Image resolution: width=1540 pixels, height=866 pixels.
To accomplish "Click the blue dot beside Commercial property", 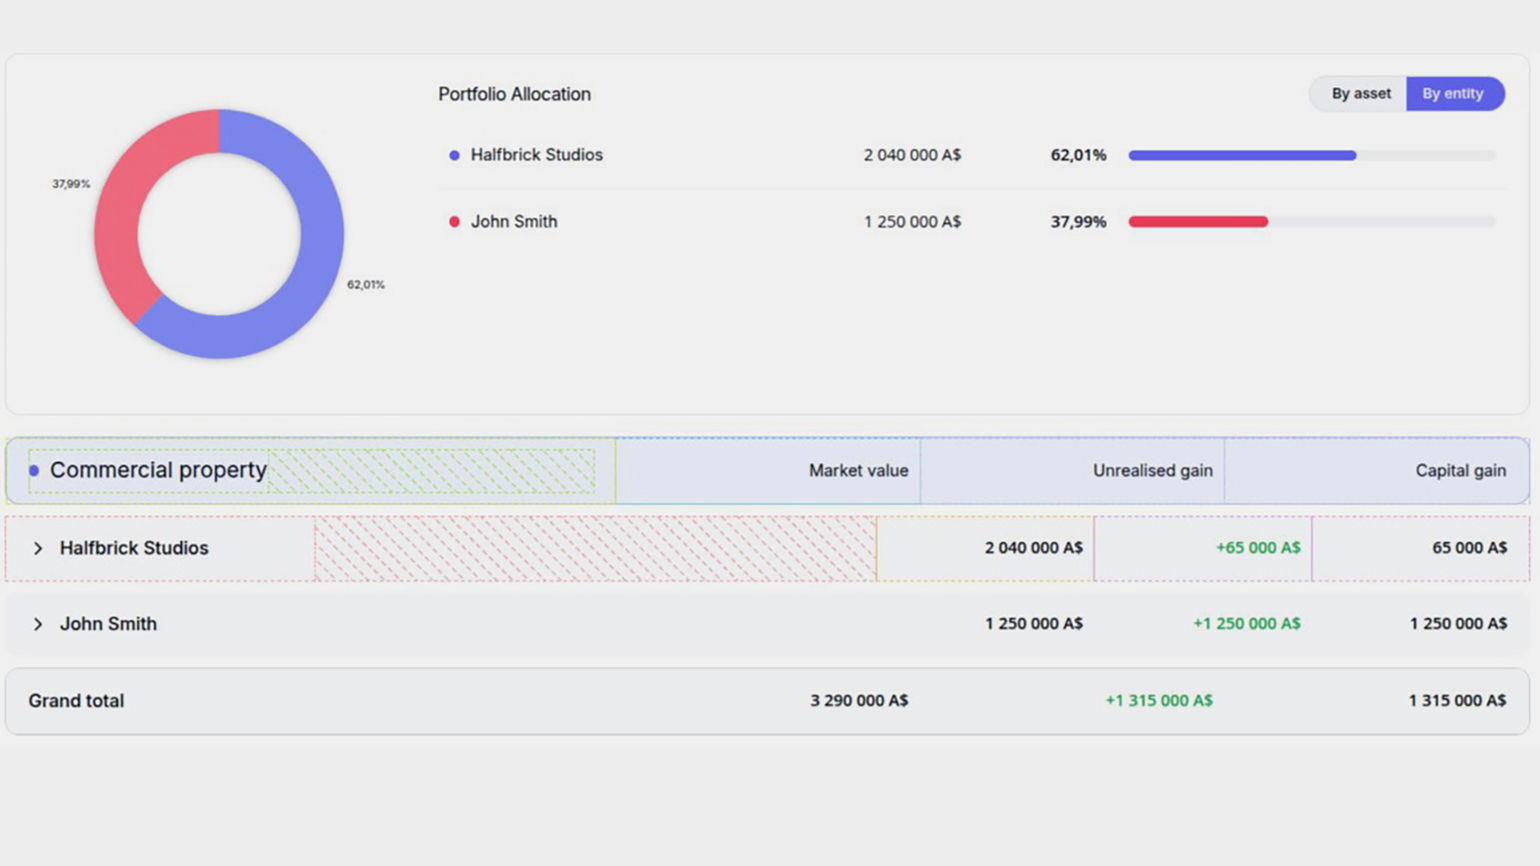I will point(34,470).
